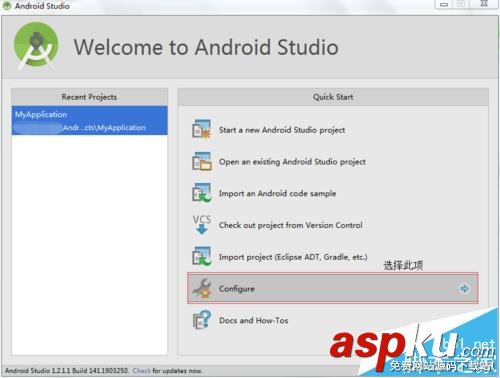Viewport: 500px width, 378px height.
Task: Start a new Android Studio project
Action: click(282, 130)
